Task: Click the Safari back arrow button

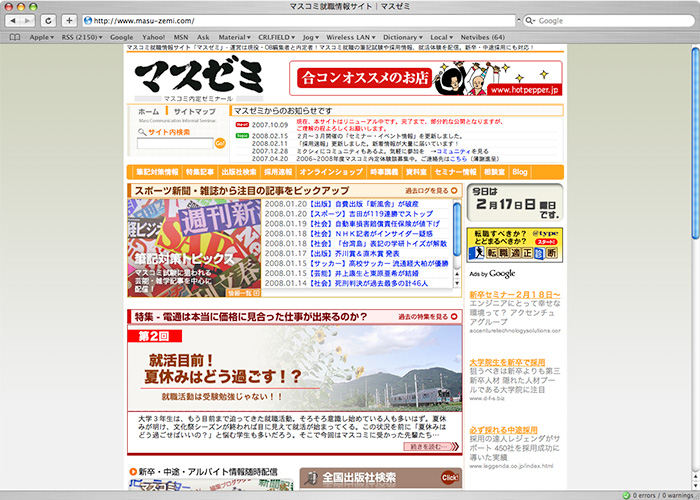Action: (x=12, y=21)
